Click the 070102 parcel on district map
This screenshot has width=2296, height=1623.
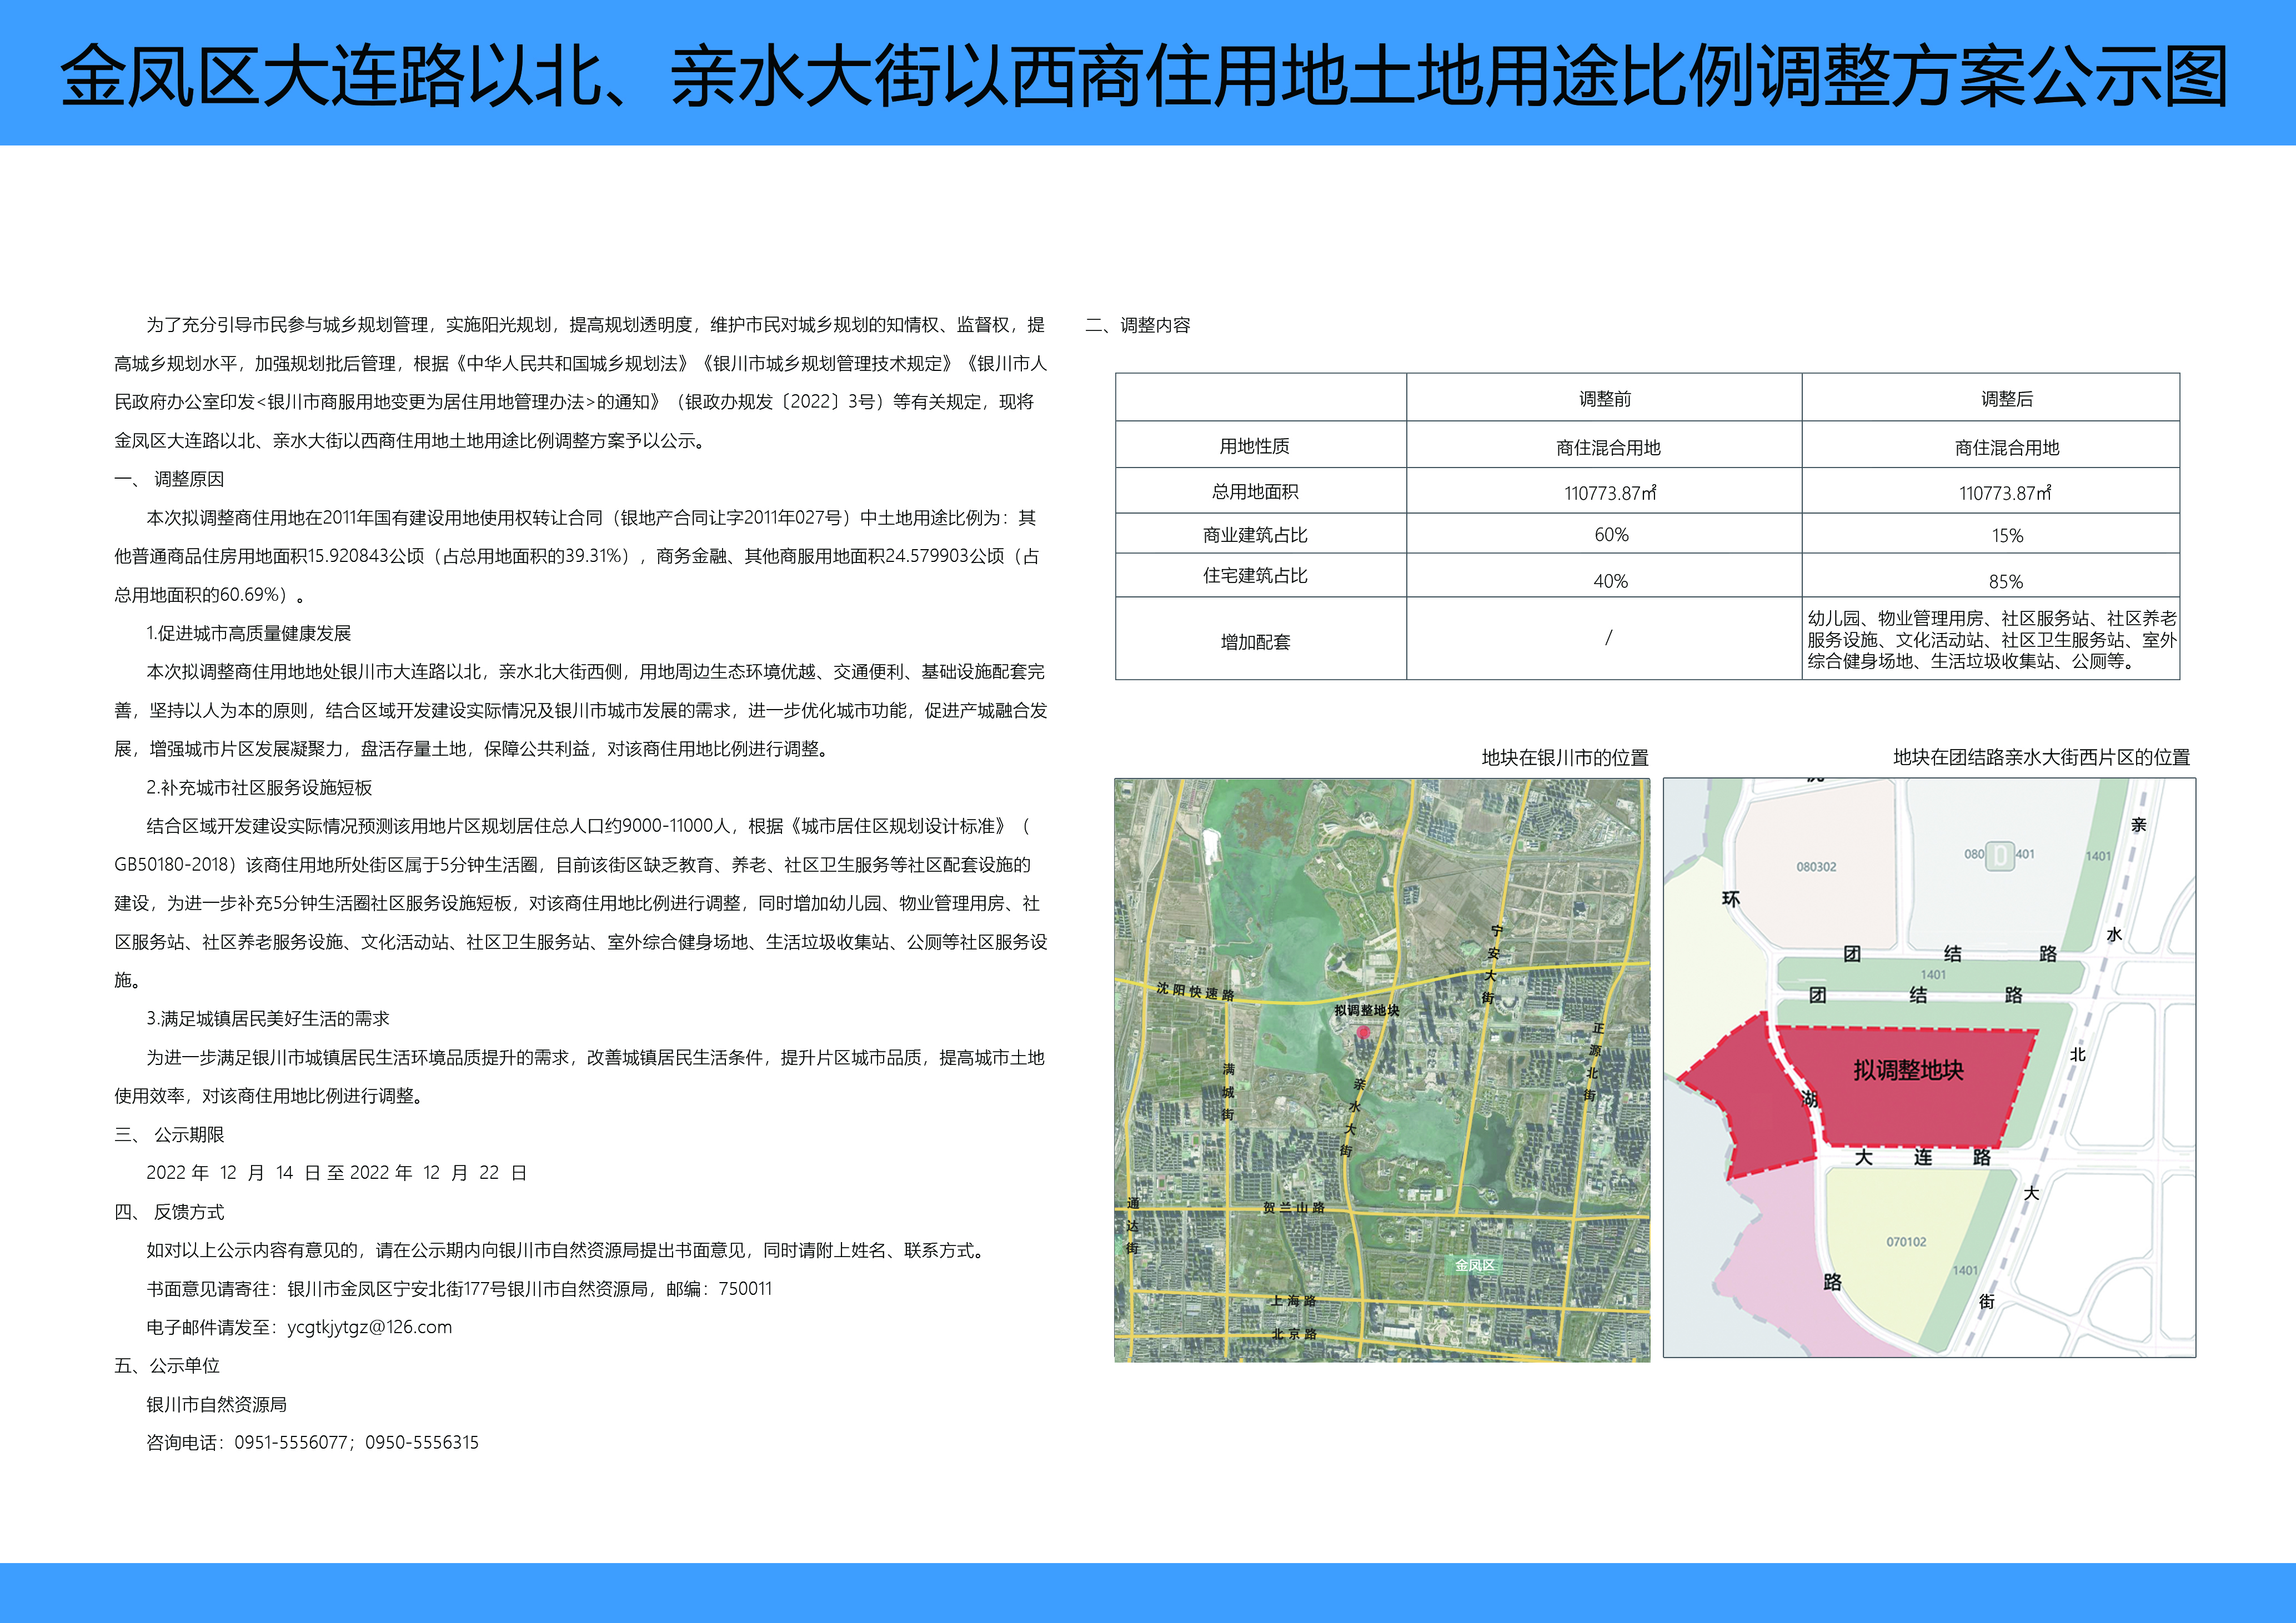tap(1906, 1242)
